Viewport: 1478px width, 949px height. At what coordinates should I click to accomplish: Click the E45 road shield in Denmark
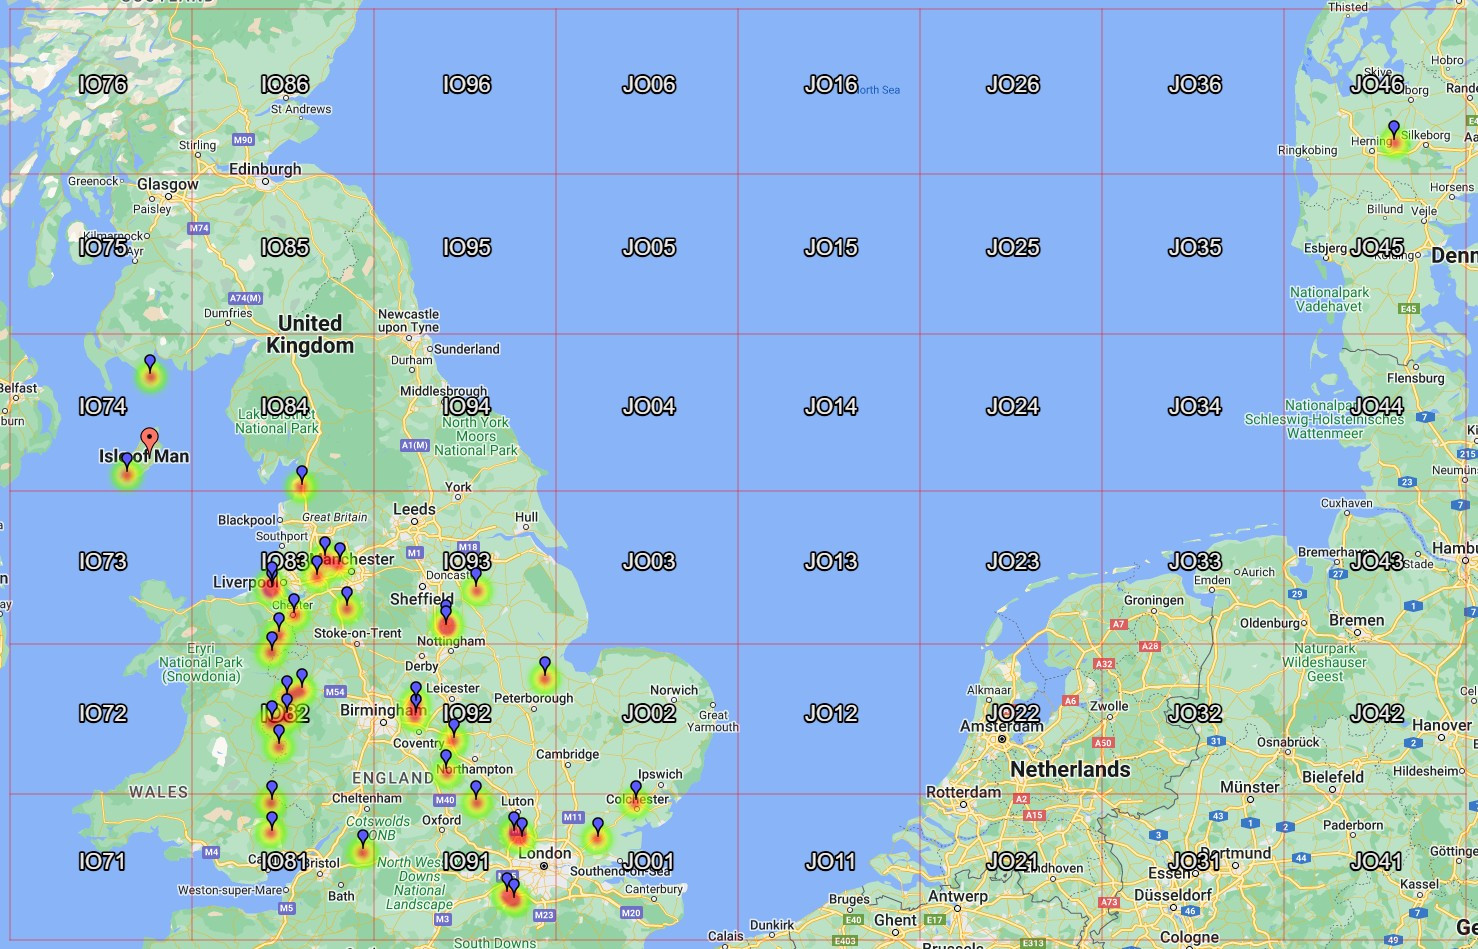1409,309
